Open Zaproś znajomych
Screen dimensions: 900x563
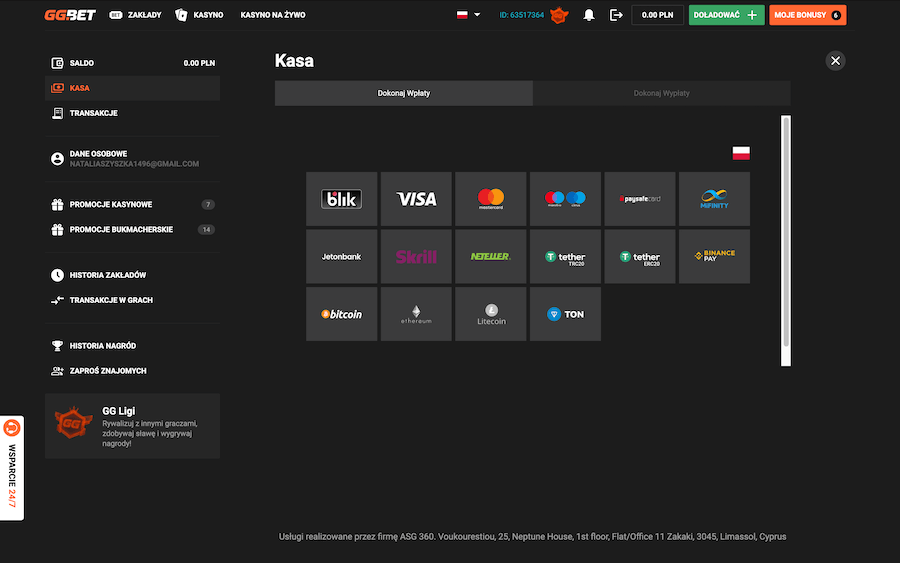tap(133, 371)
